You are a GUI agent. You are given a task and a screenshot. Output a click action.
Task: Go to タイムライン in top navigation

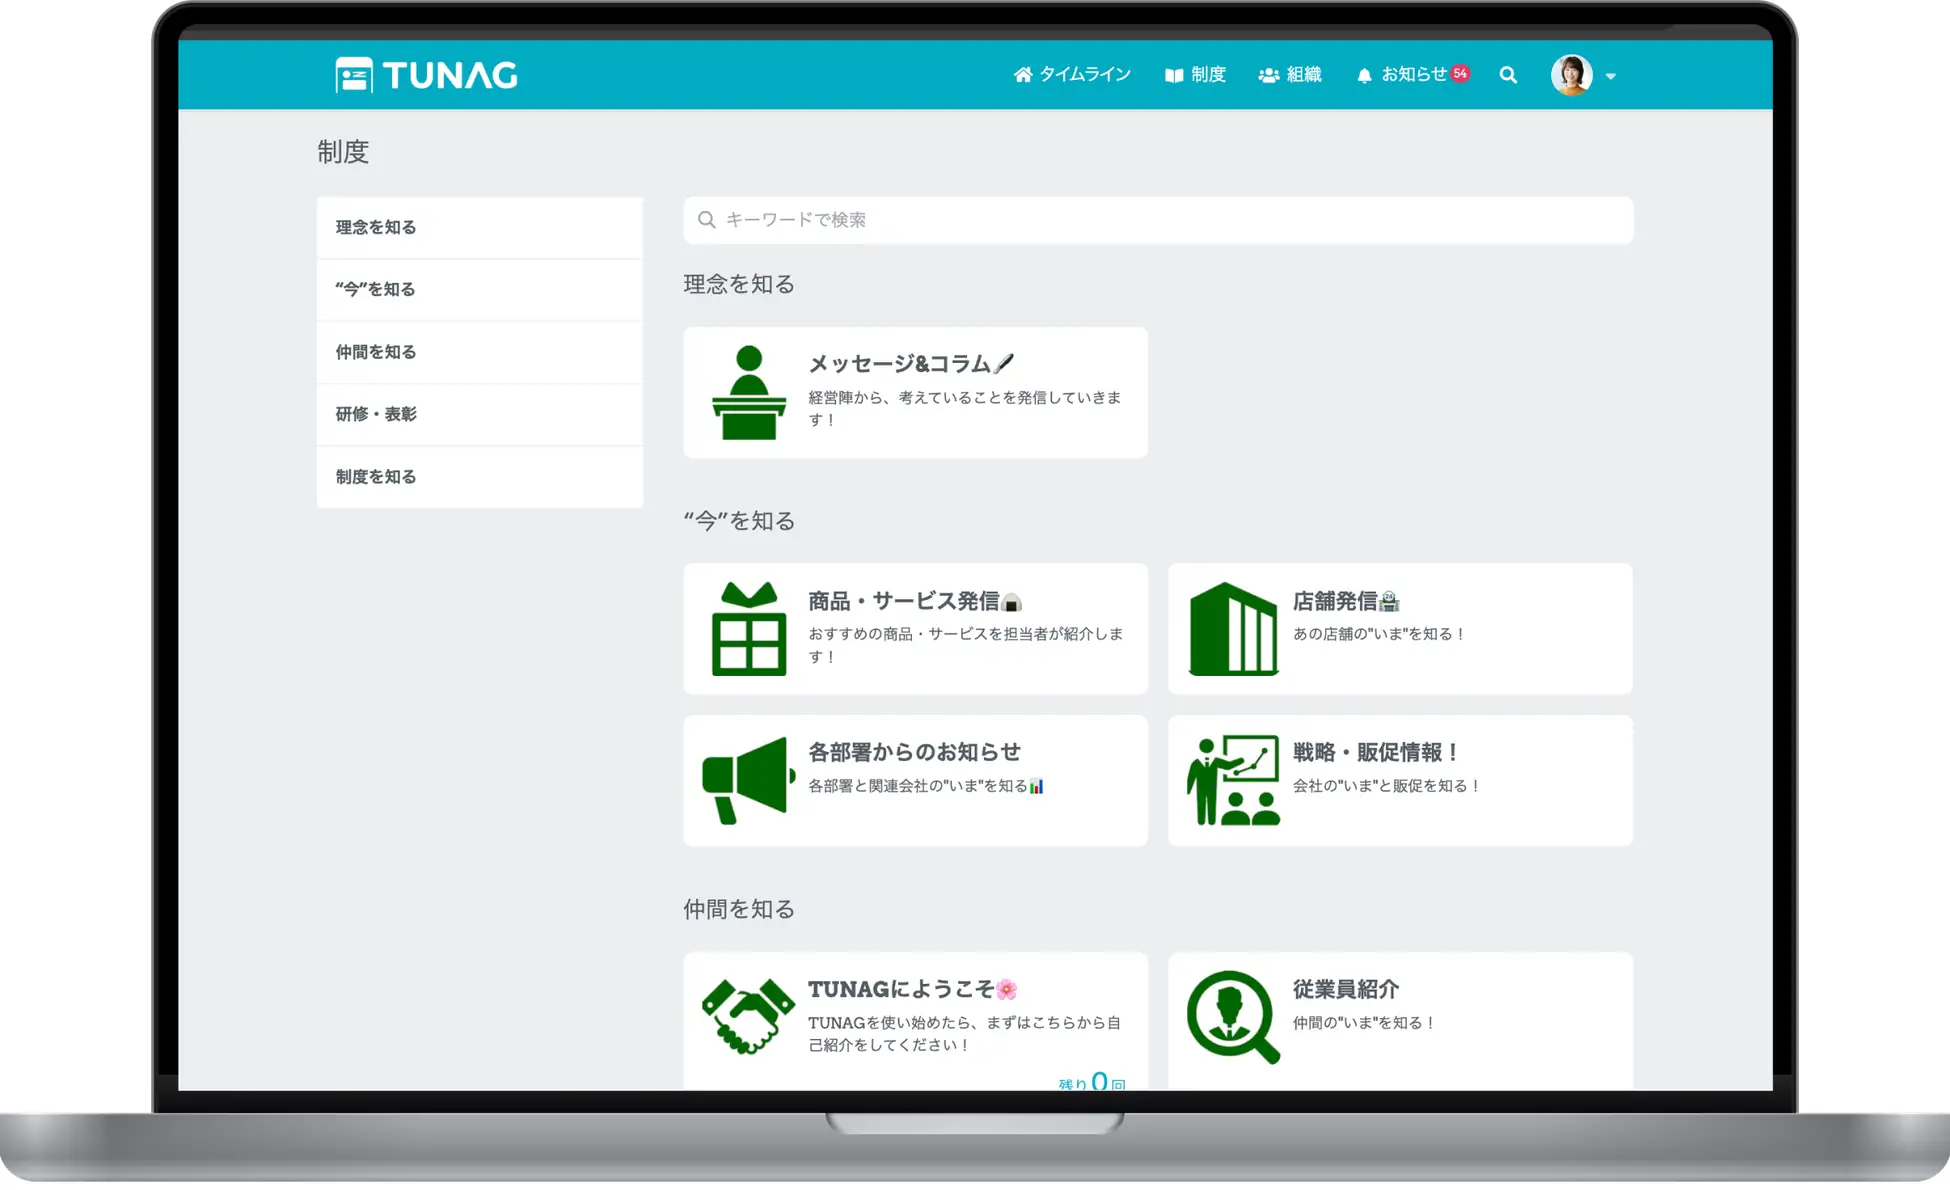coord(1072,75)
